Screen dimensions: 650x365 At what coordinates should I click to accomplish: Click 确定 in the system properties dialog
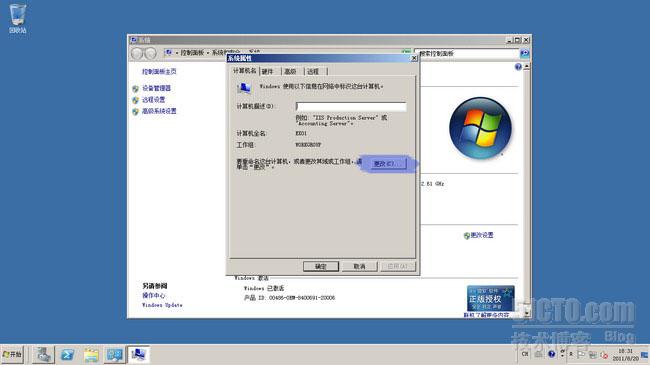[321, 266]
